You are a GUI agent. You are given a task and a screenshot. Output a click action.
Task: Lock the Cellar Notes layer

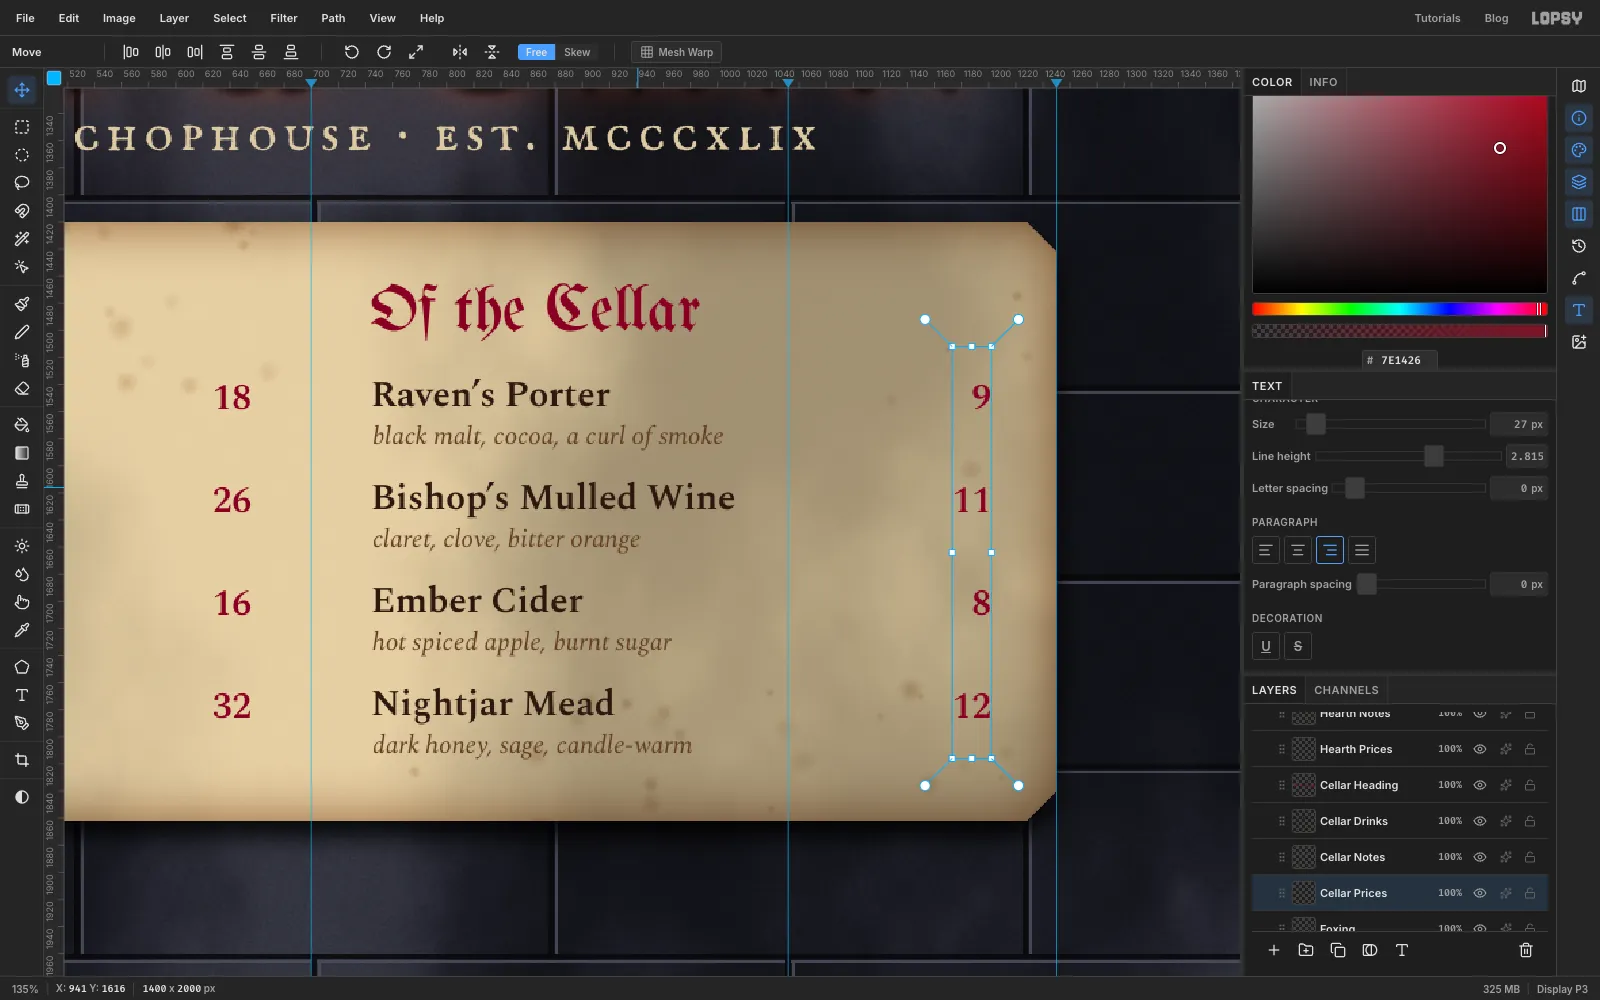tap(1530, 857)
